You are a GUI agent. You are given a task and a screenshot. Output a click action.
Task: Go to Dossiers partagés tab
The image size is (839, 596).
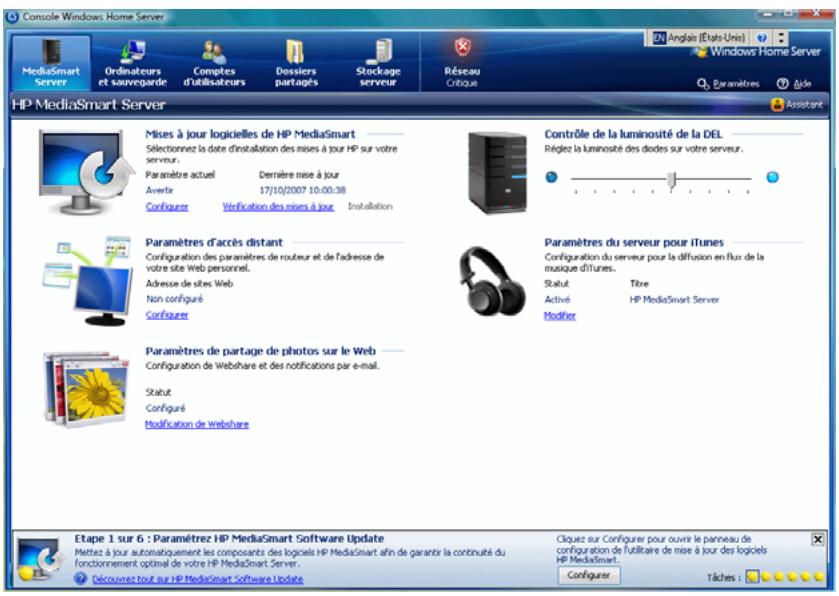(x=296, y=63)
